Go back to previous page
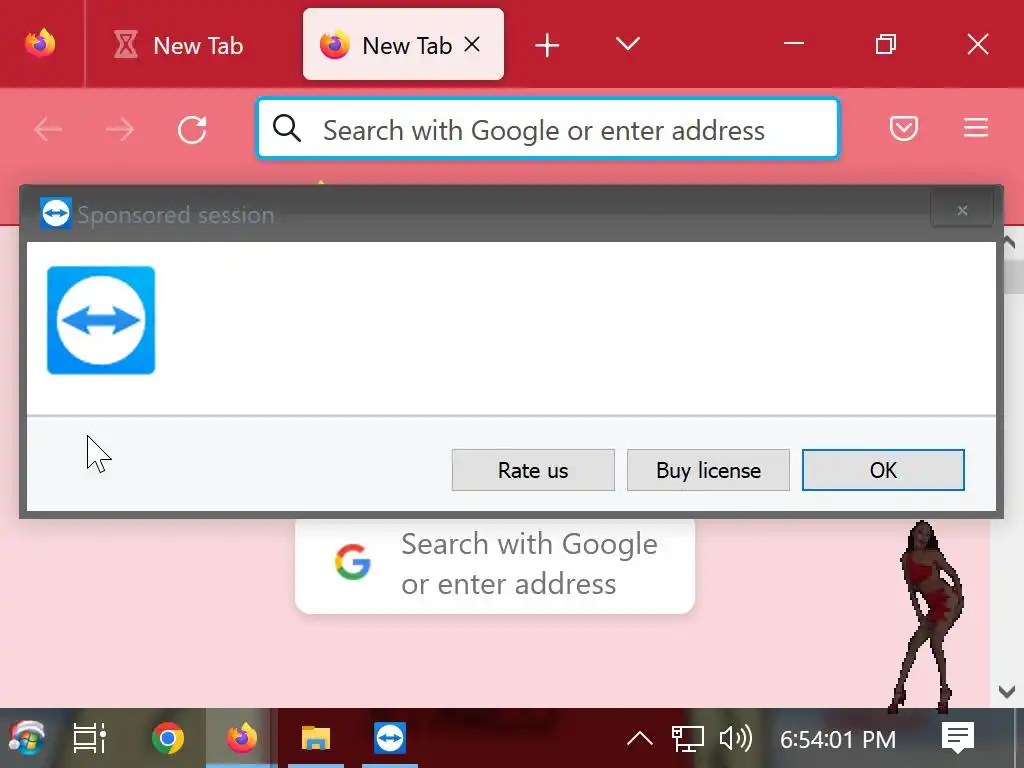The width and height of the screenshot is (1024, 768). (48, 129)
